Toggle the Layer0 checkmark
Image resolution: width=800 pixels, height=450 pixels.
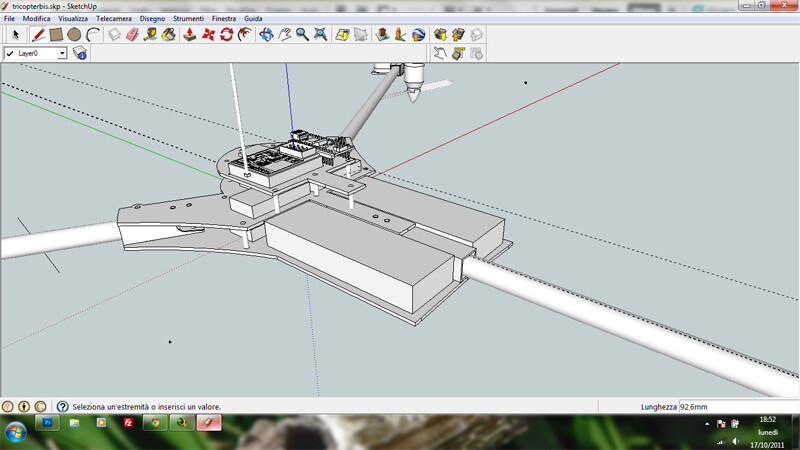(x=10, y=53)
